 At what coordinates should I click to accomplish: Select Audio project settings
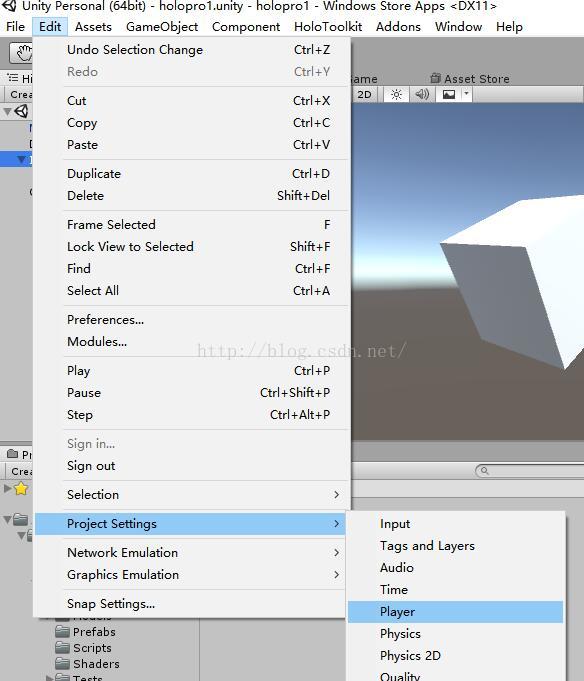click(x=456, y=568)
